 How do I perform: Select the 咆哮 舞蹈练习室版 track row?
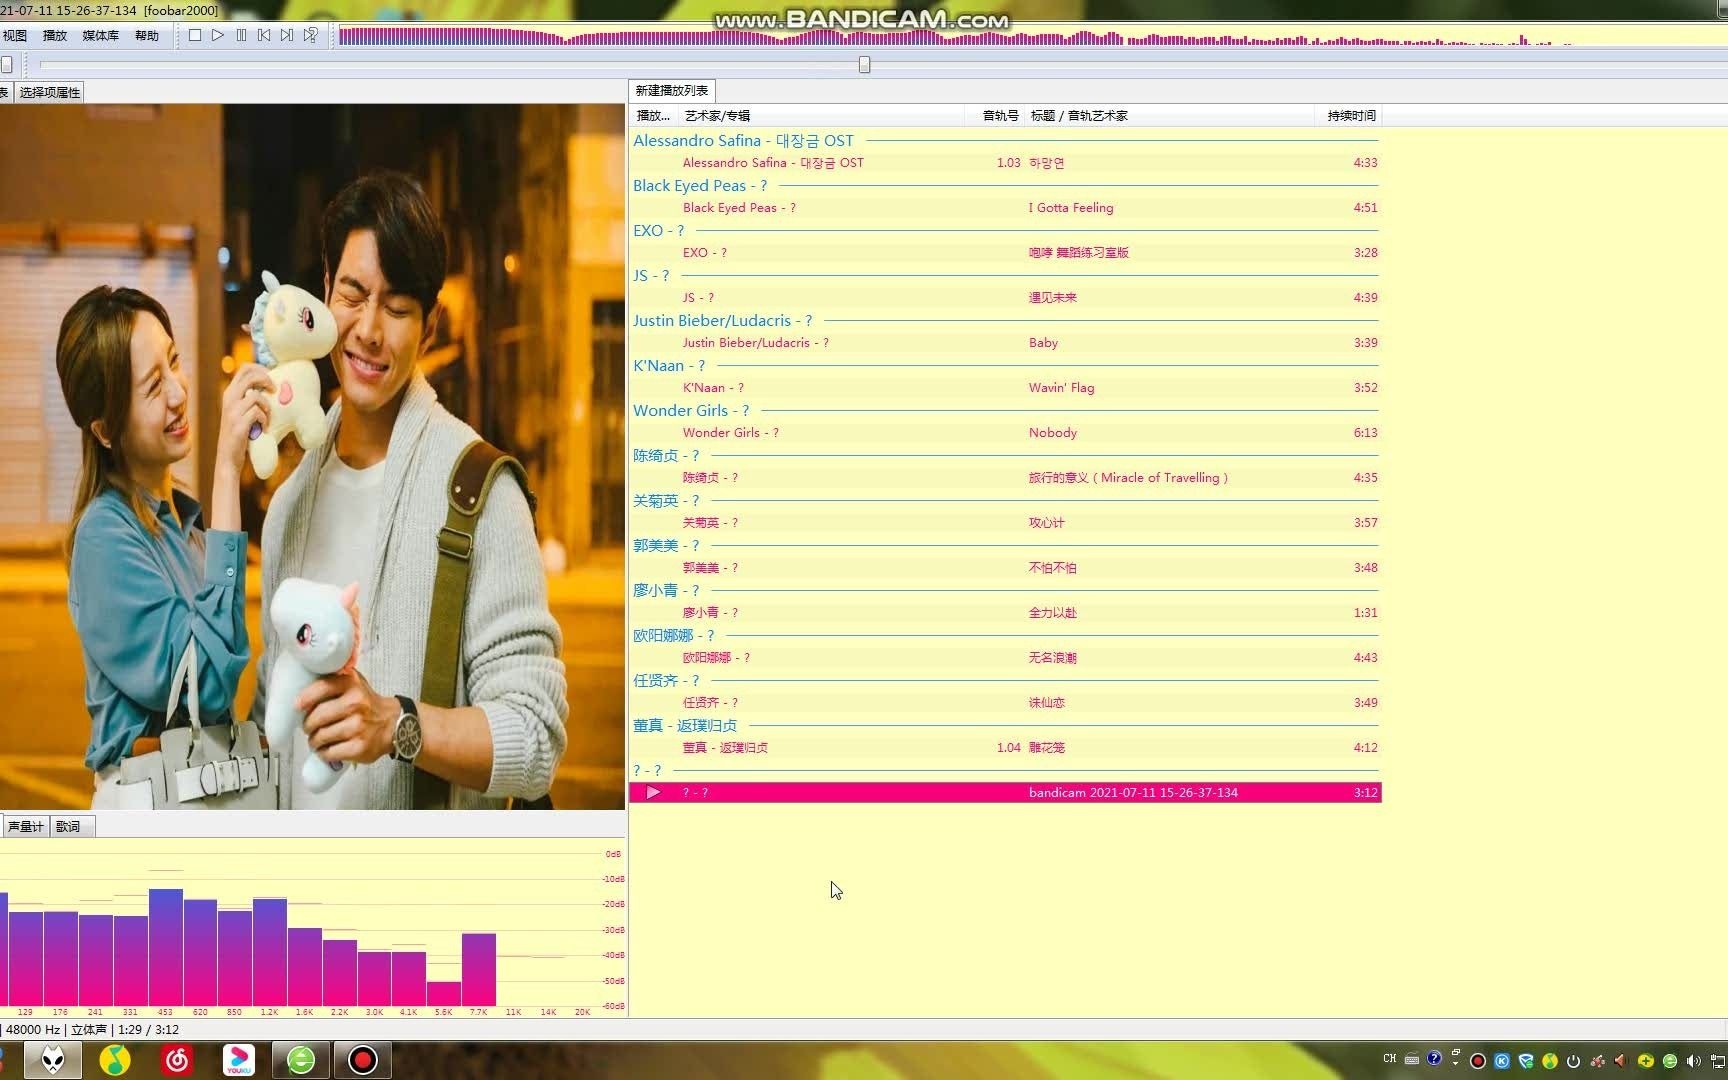coord(1005,253)
